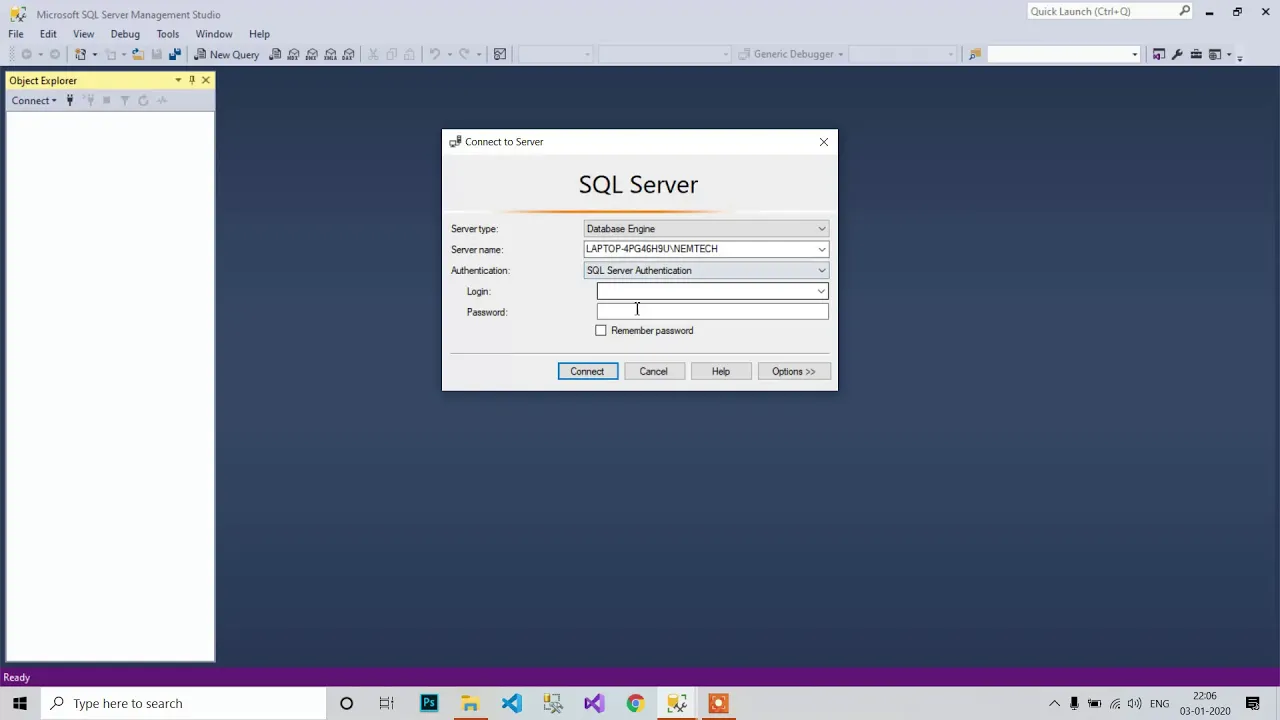The image size is (1280, 720).
Task: Open the New Project icon dropdown arrow
Action: point(94,54)
